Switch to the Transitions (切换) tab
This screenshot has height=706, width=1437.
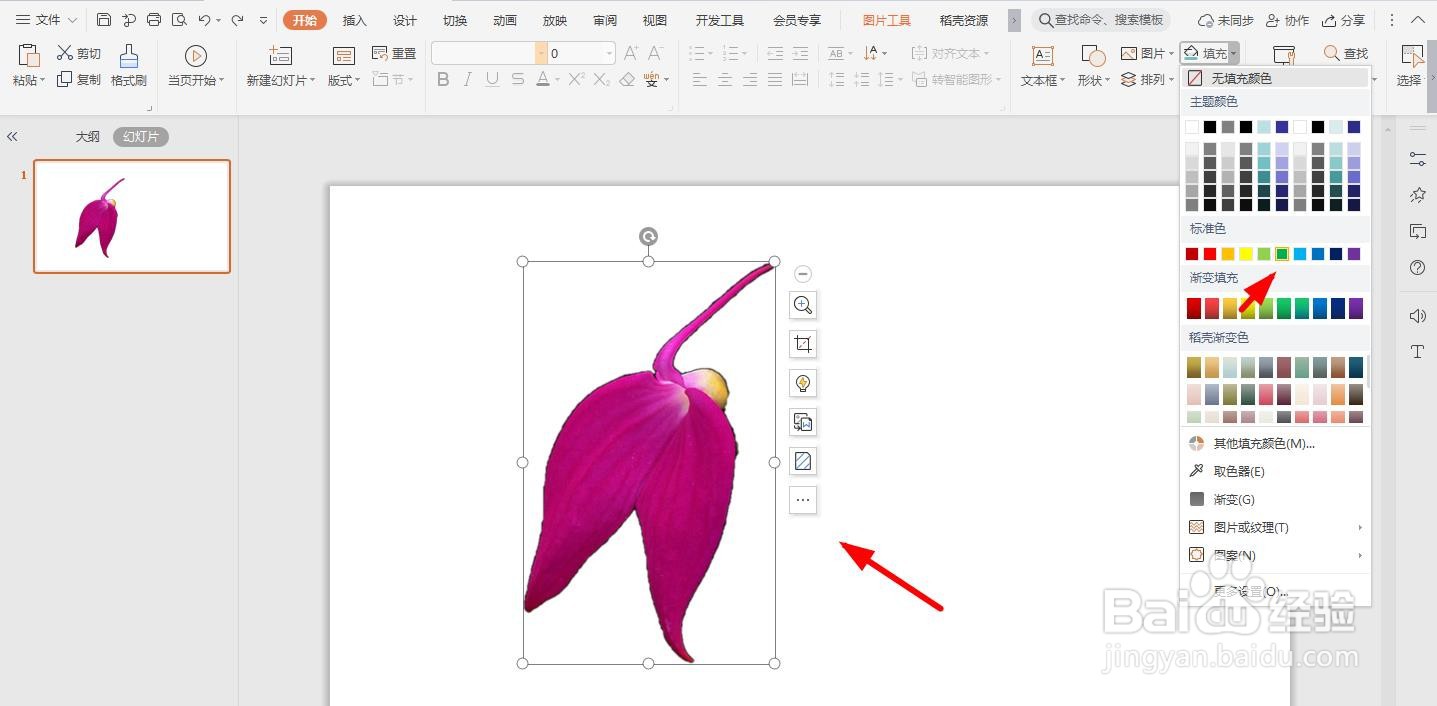(x=455, y=20)
